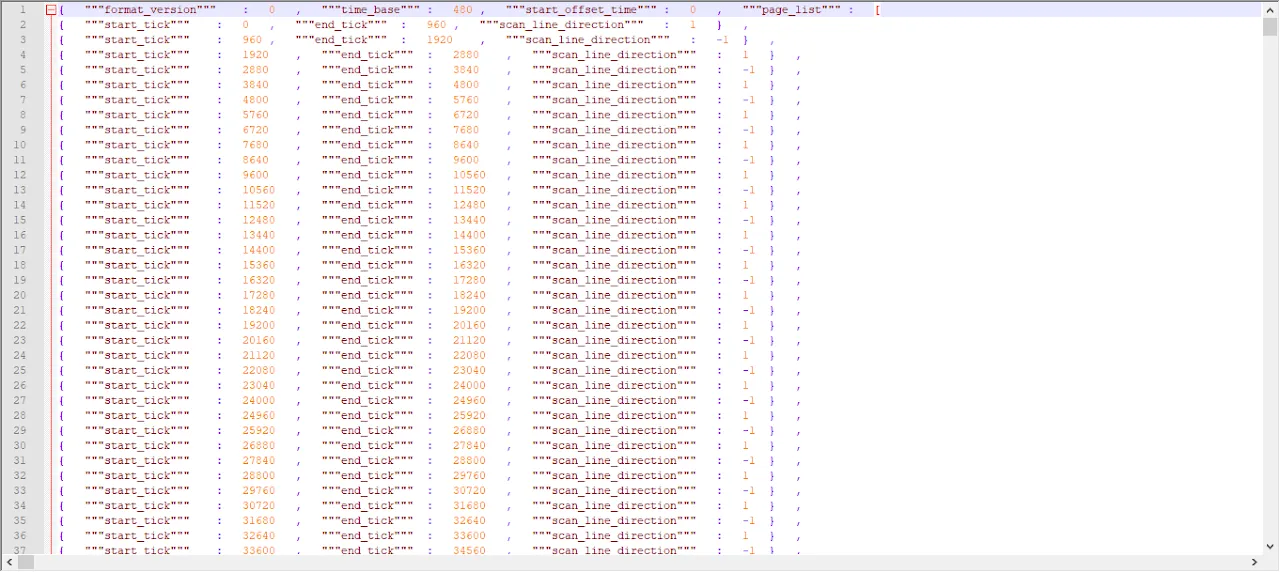Click the horizontal scrollbar thumb
Screen dimensions: 1280x572
[26, 563]
